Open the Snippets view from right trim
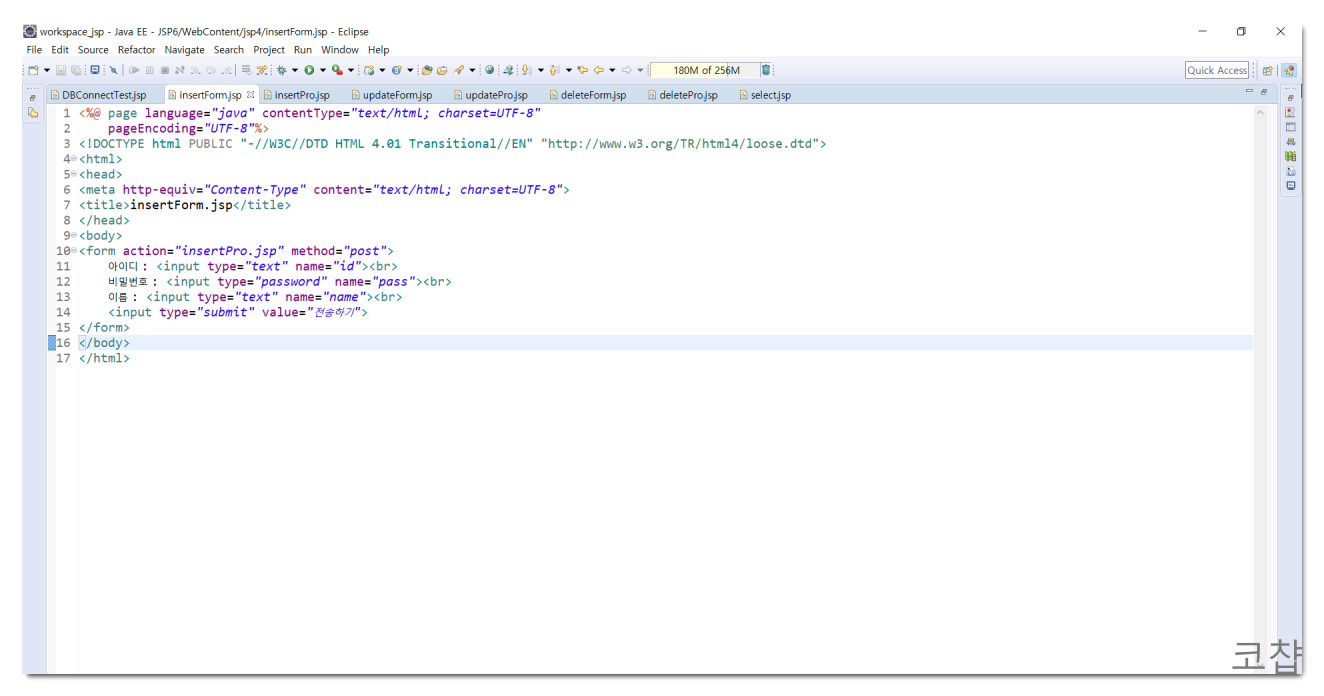This screenshot has width=1324, height=696. [1290, 171]
